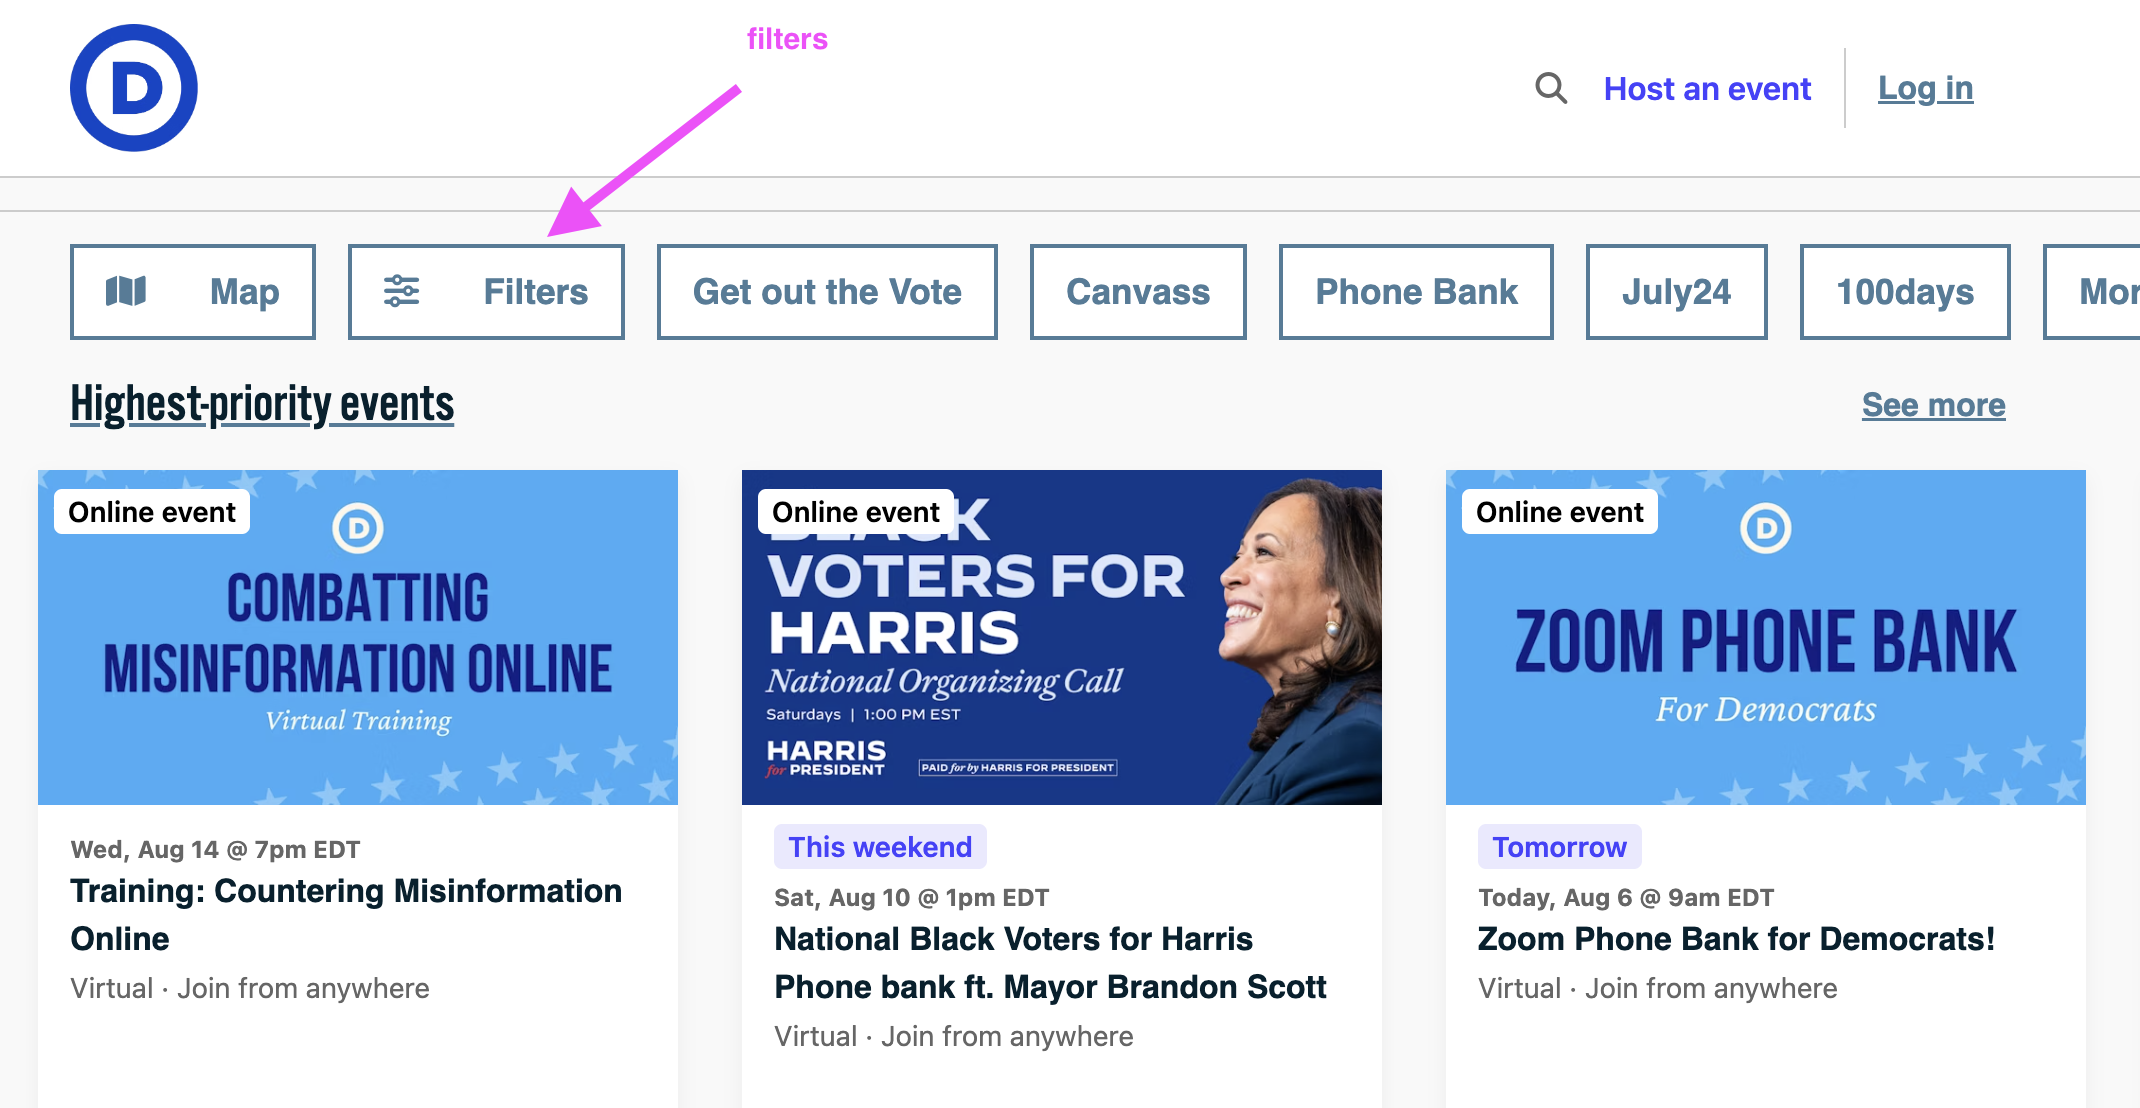Click the Host an event button
Viewport: 2140px width, 1108px height.
pyautogui.click(x=1711, y=88)
